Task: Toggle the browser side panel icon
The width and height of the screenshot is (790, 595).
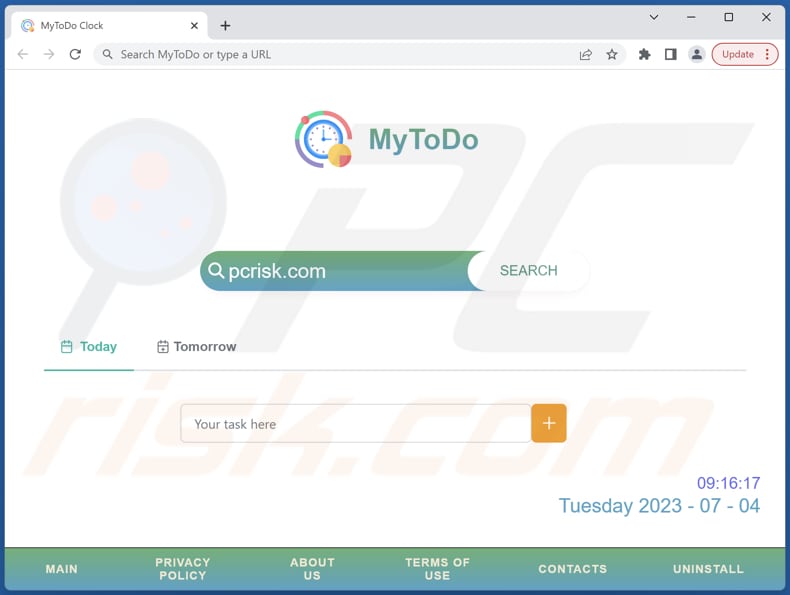Action: (671, 55)
